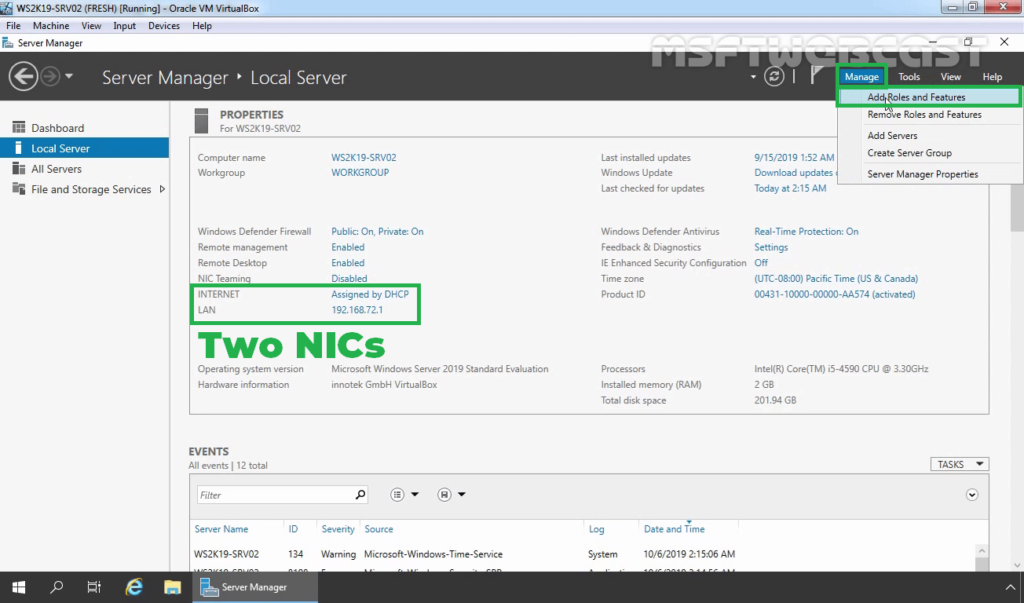Click LAN address 192.168.72.1
This screenshot has width=1024, height=603.
(357, 310)
